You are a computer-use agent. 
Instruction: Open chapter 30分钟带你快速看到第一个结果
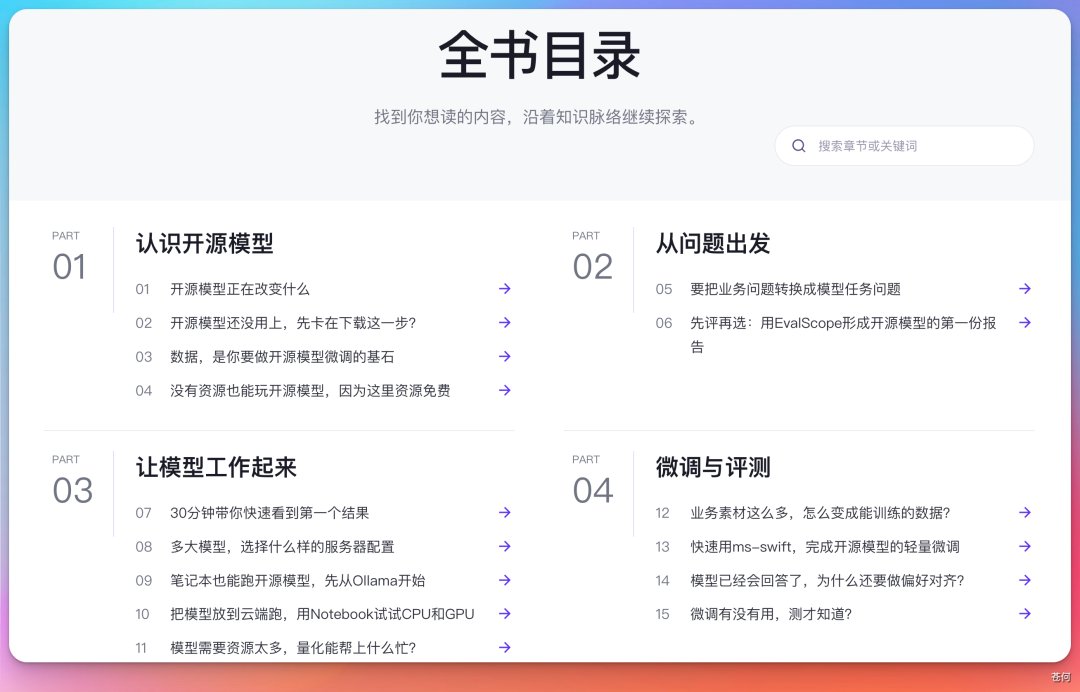click(269, 513)
